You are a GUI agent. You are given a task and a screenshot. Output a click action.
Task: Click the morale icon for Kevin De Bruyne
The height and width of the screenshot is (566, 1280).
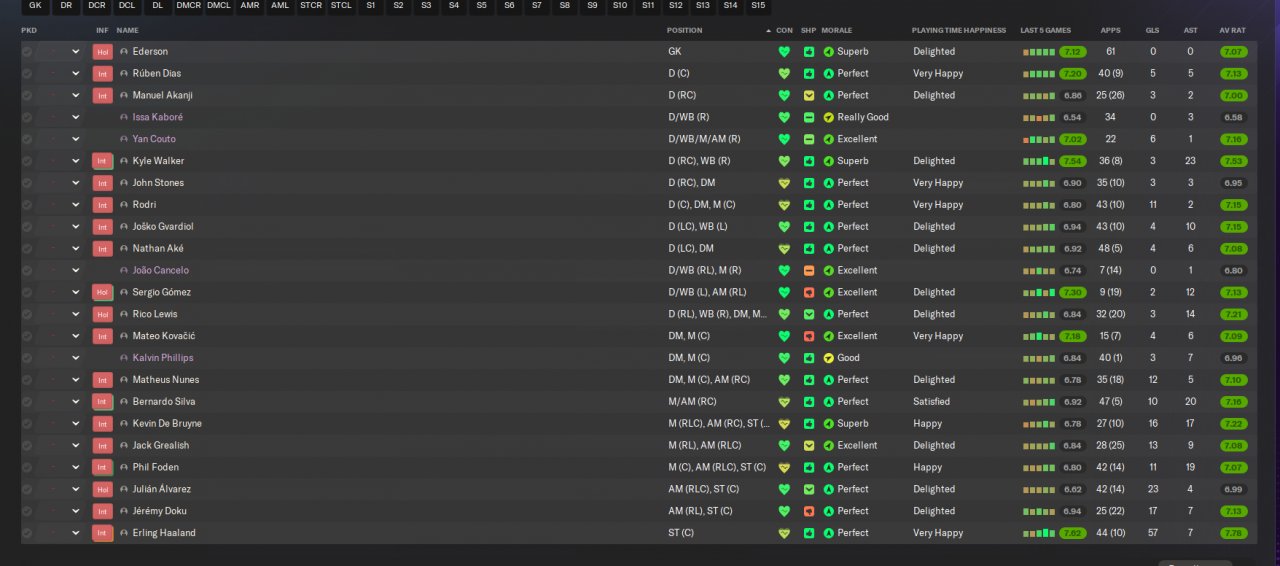point(828,424)
